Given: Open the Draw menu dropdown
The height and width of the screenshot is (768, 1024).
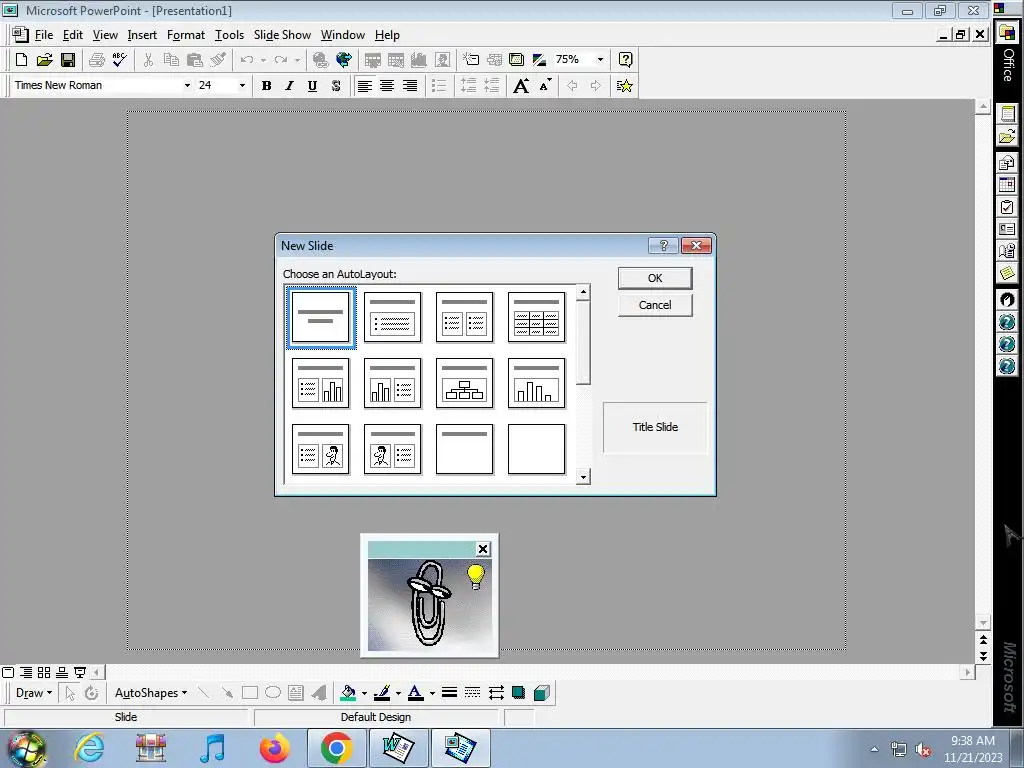Looking at the screenshot, I should pyautogui.click(x=34, y=693).
